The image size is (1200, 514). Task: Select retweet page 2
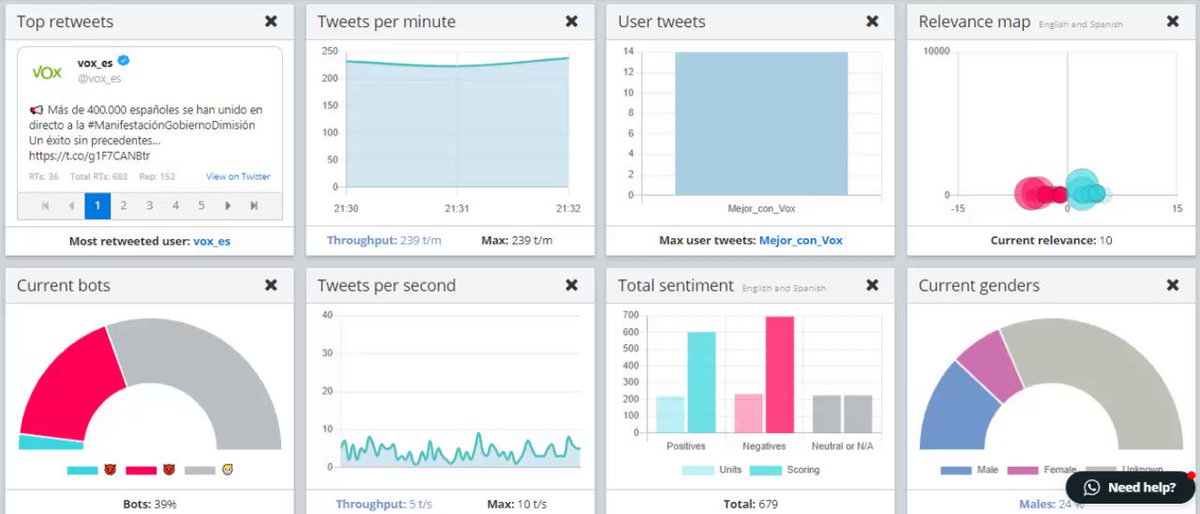[x=123, y=205]
